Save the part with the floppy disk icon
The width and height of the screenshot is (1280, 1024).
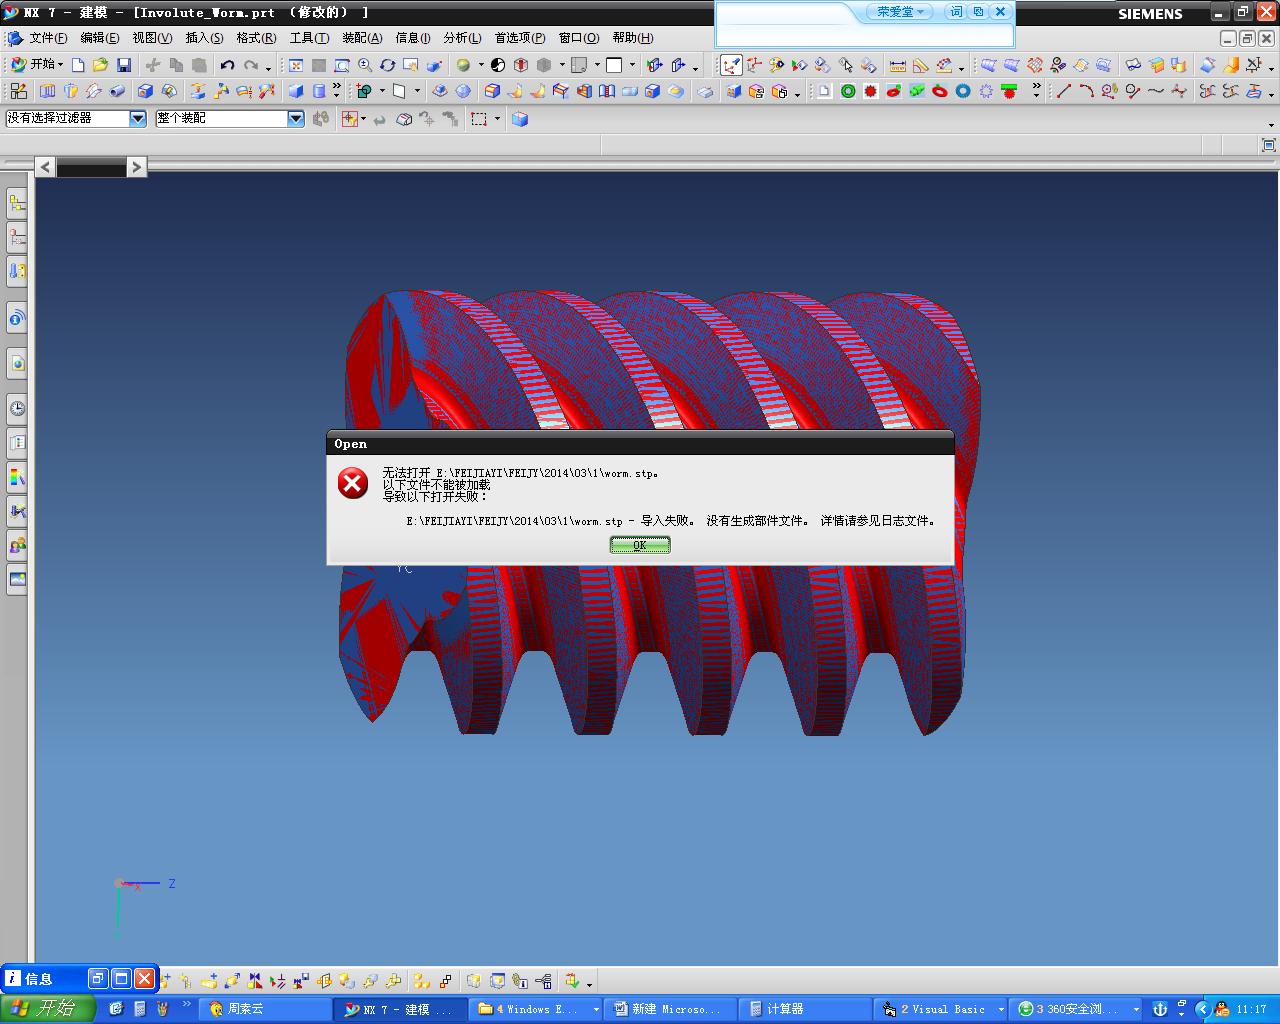point(124,65)
